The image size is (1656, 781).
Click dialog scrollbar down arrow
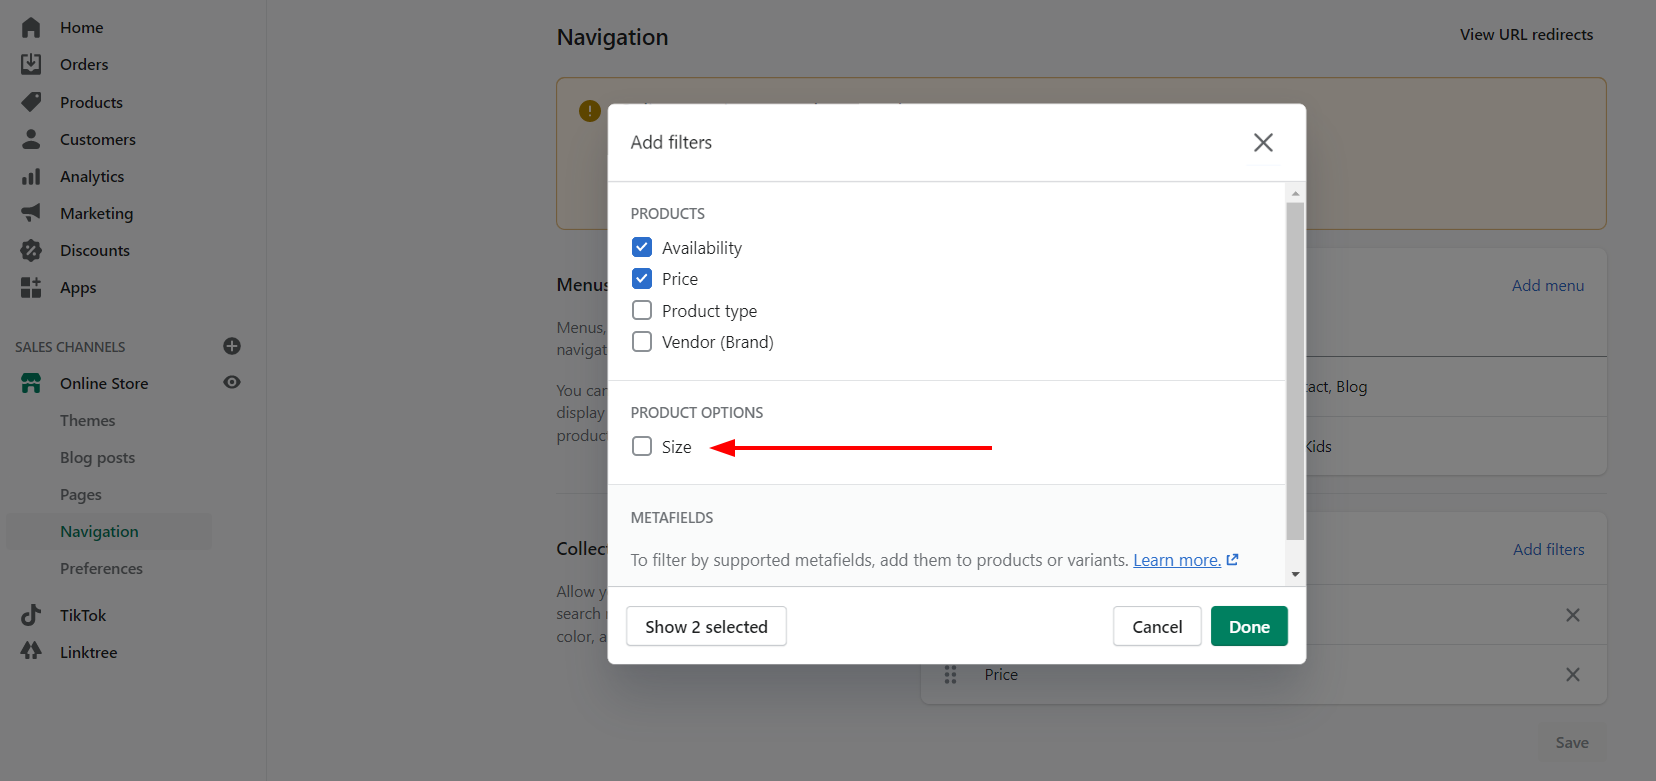click(x=1295, y=574)
